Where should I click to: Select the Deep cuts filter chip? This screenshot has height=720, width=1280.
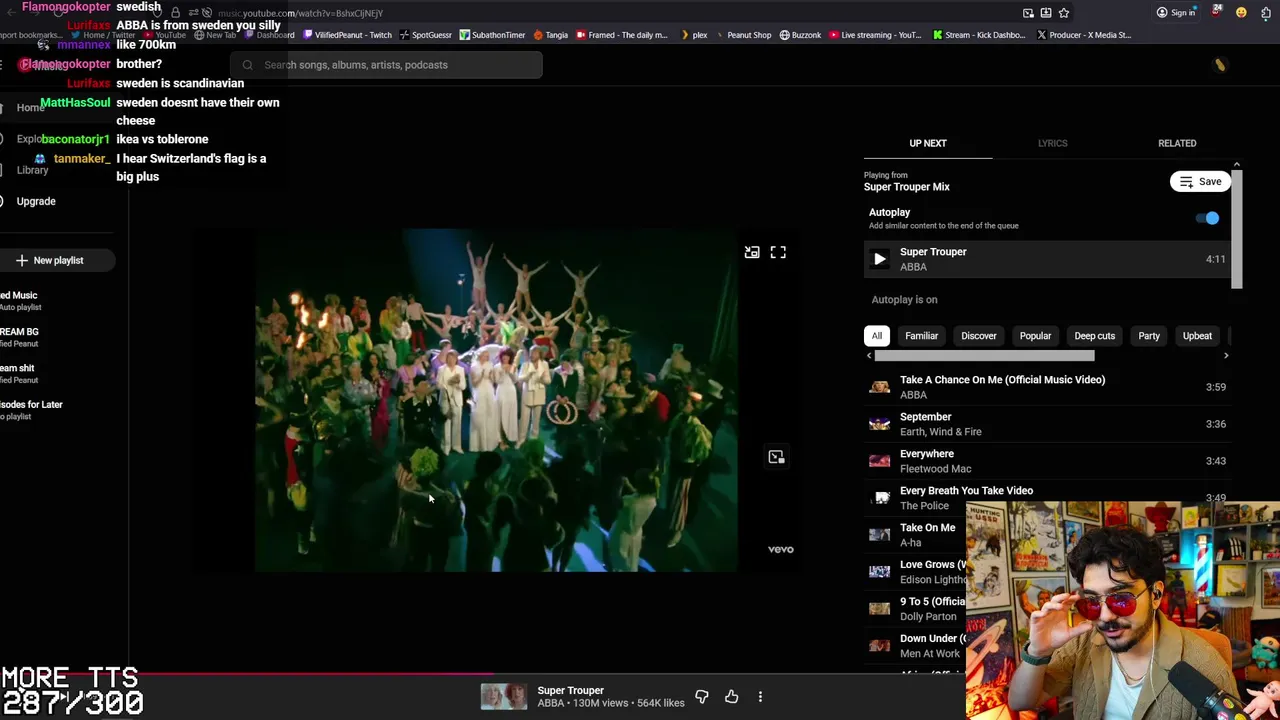[1094, 336]
